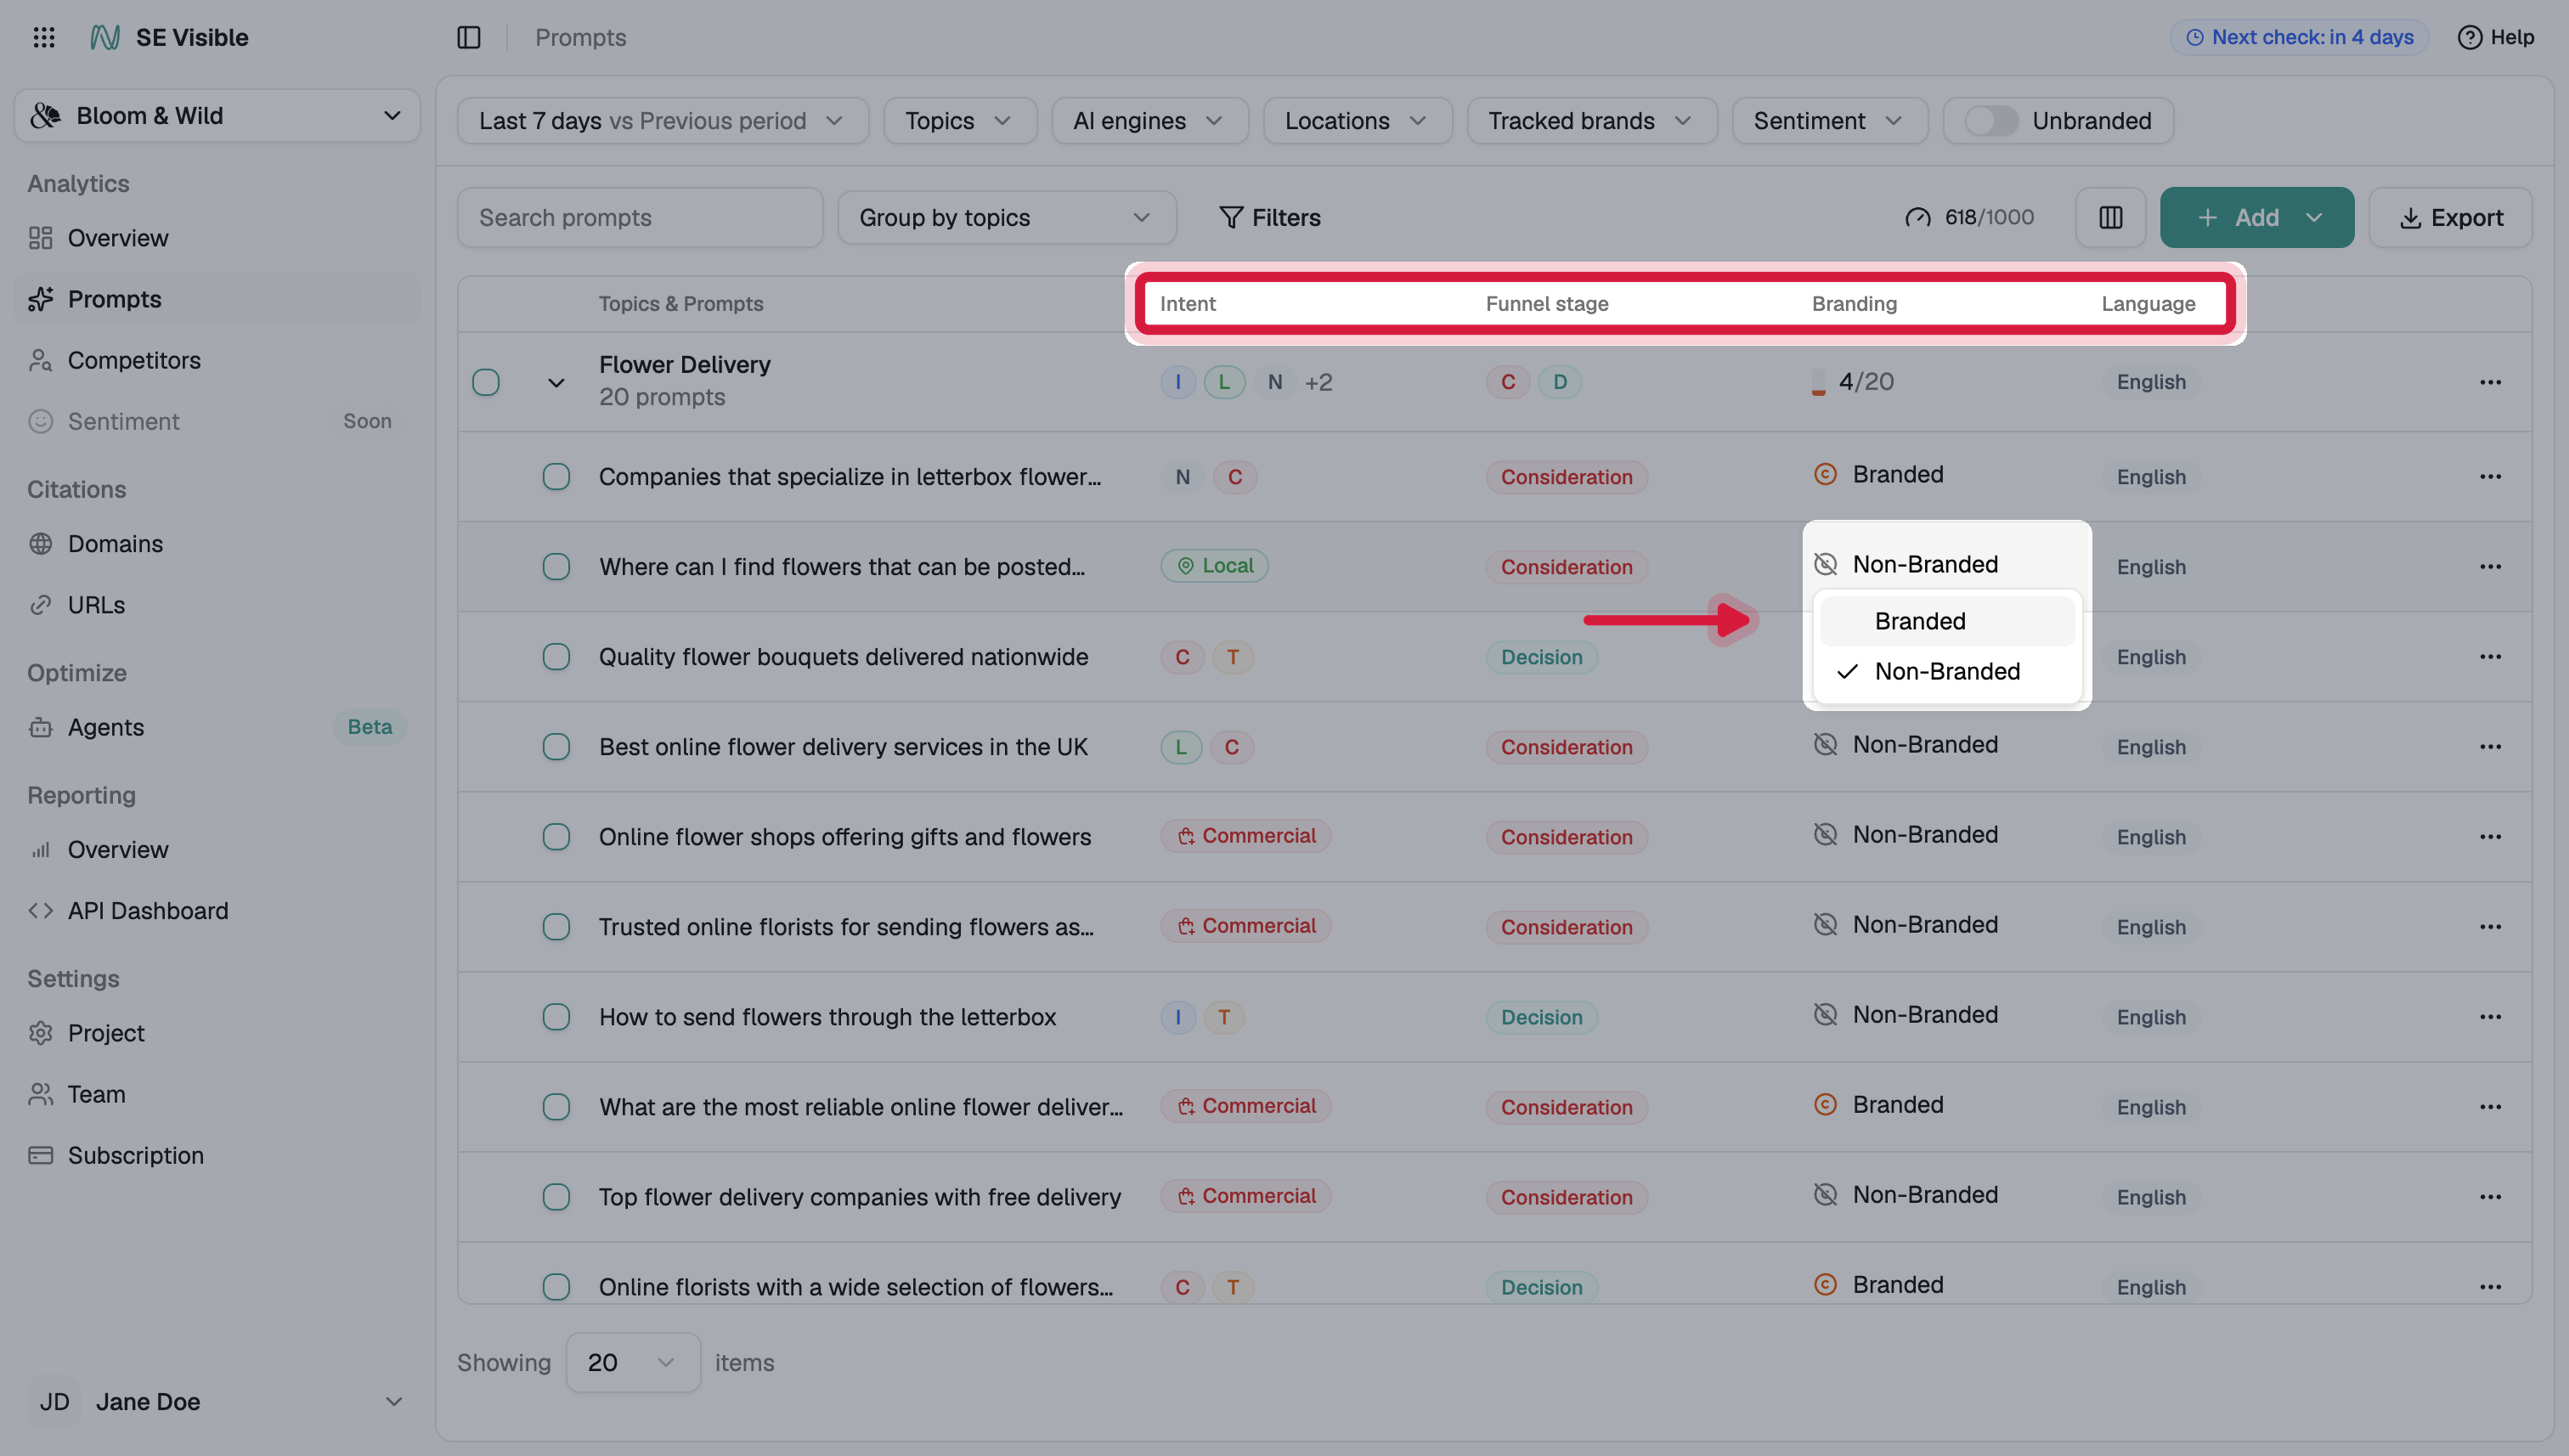
Task: Check the Quality flower bouquets delivered nationwide row
Action: click(556, 657)
